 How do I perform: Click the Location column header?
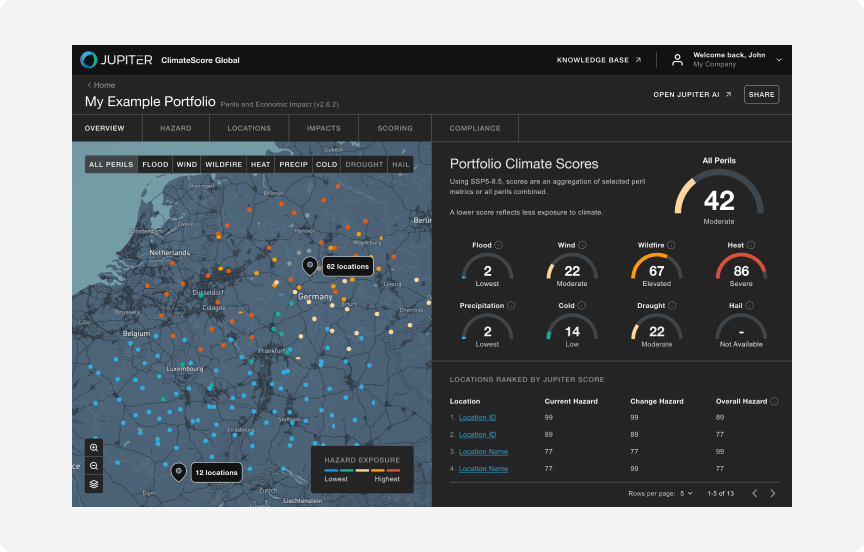465,402
